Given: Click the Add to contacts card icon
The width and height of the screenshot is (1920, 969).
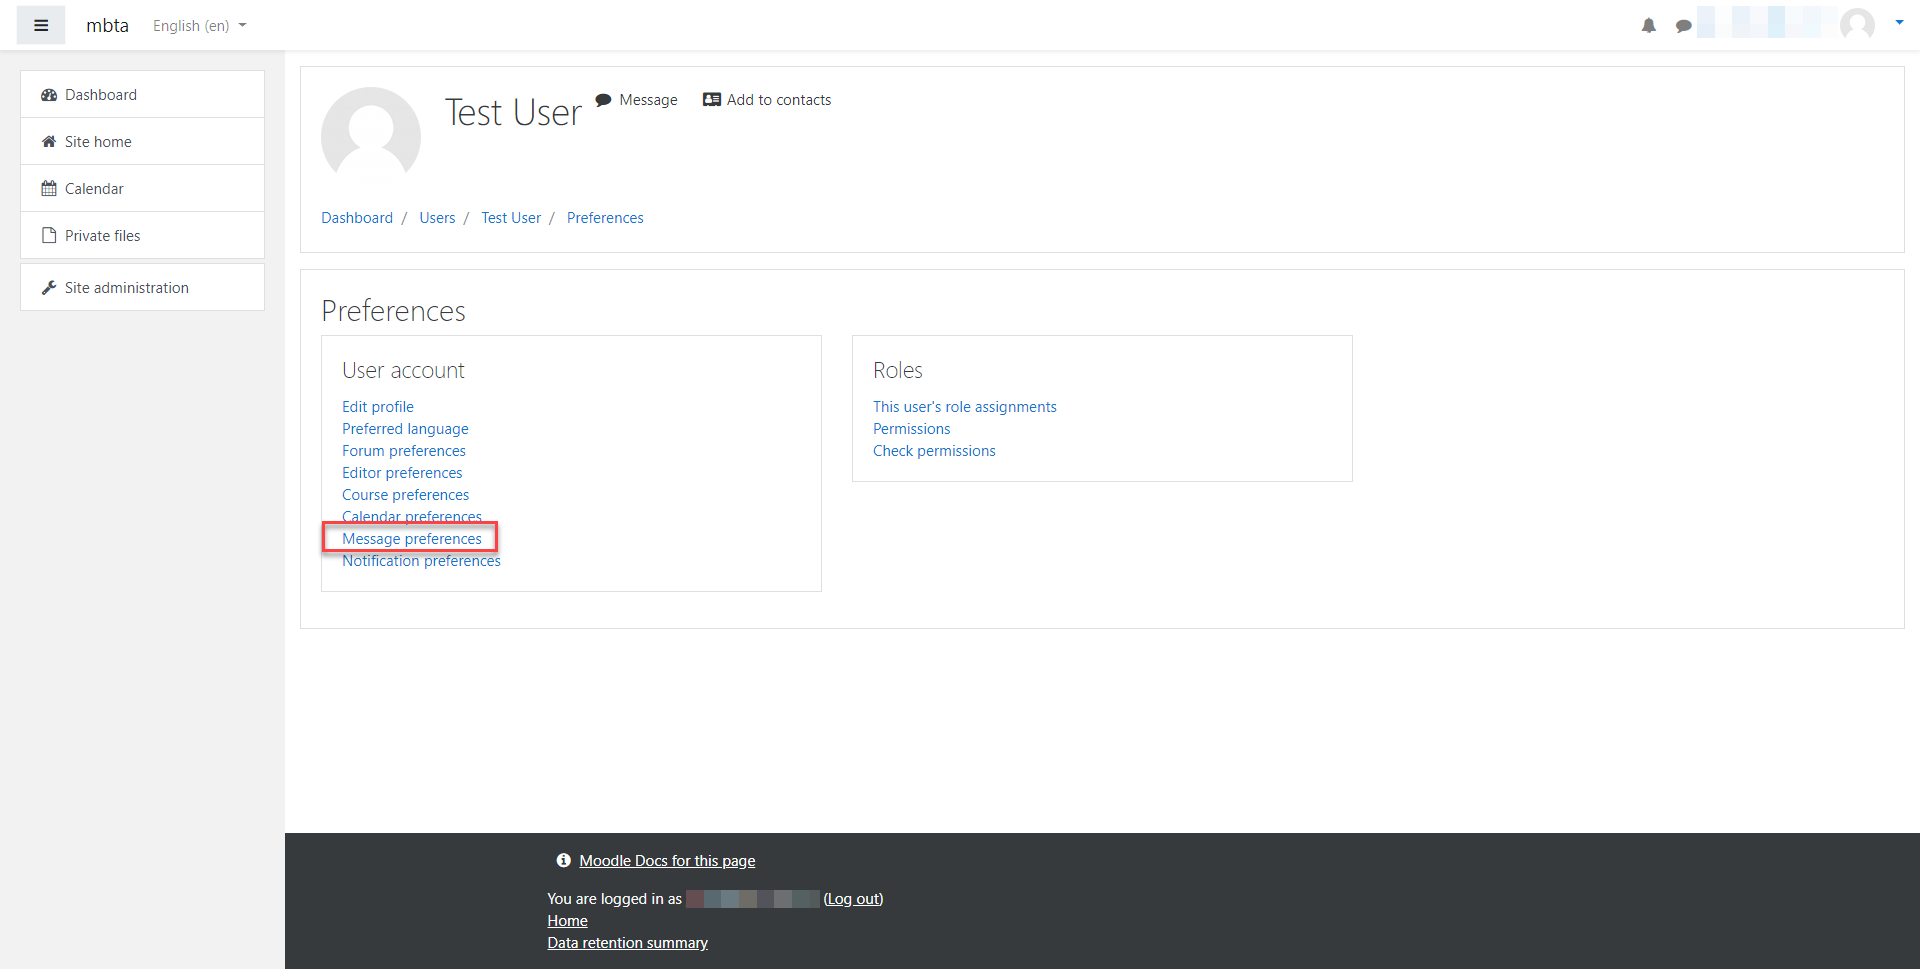Looking at the screenshot, I should 712,100.
